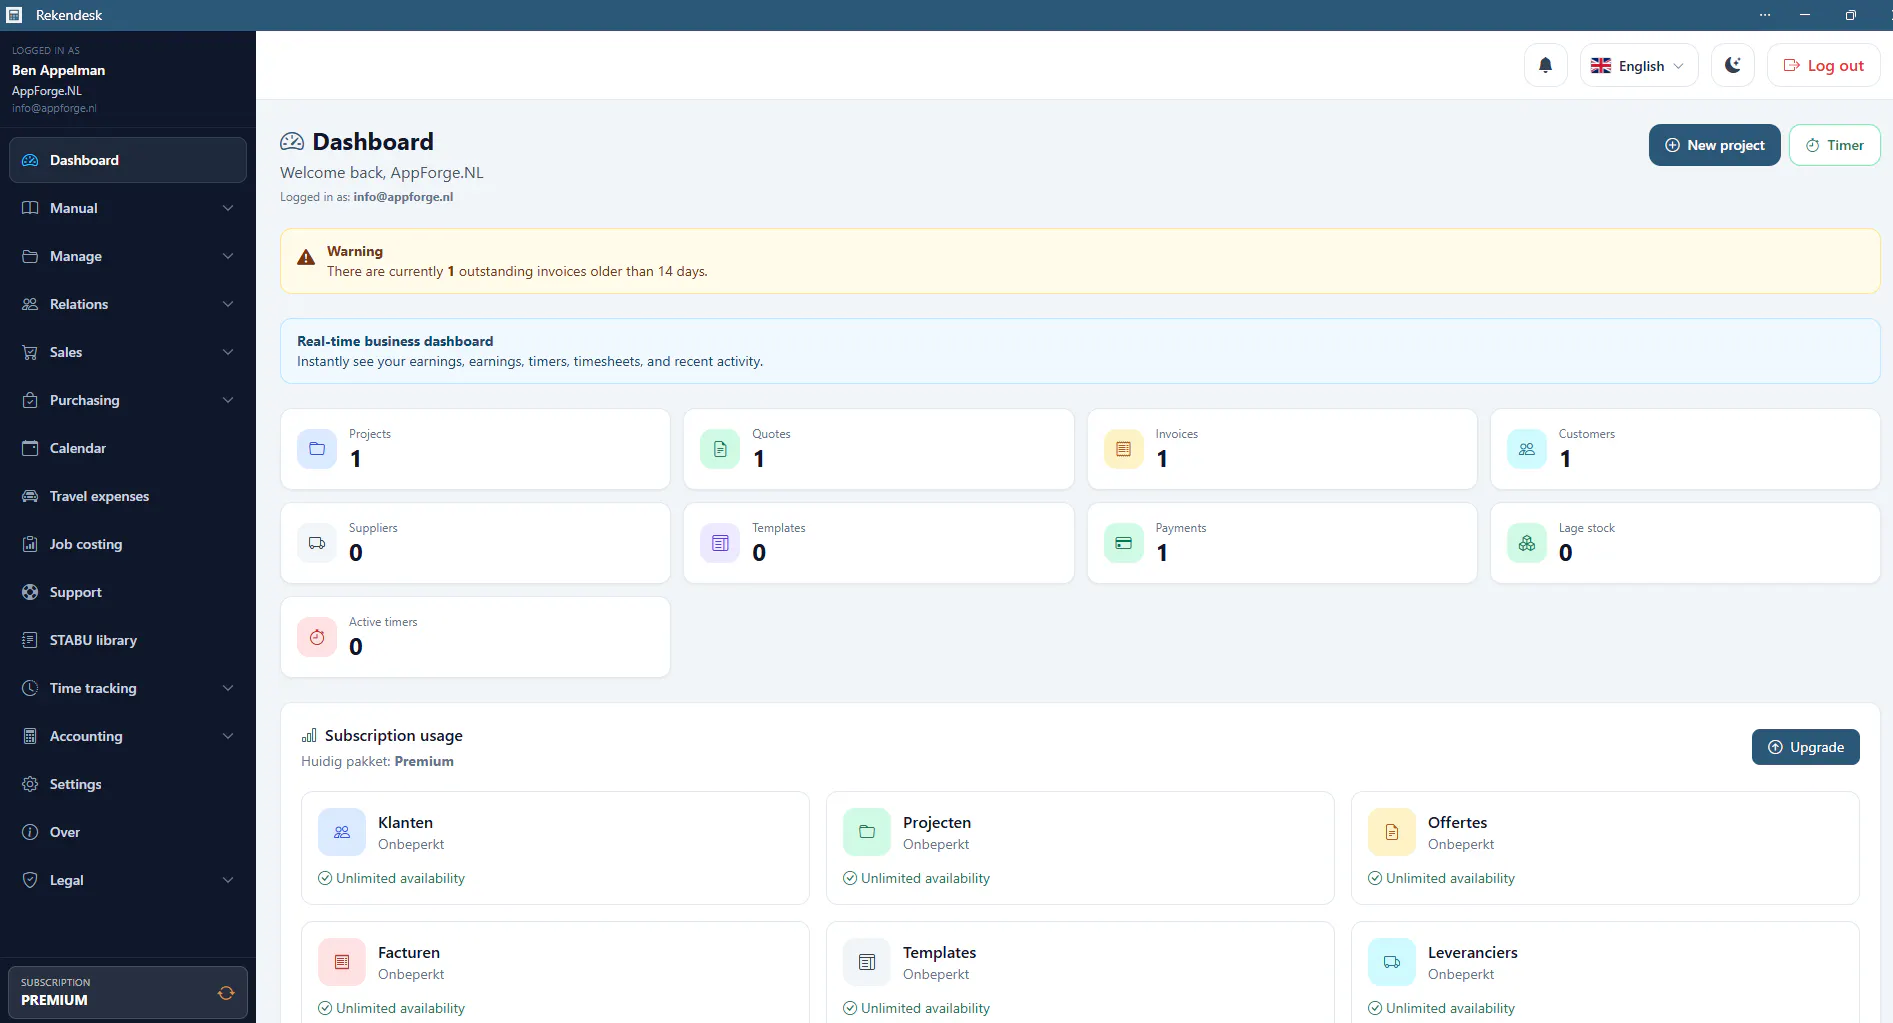Viewport: 1893px width, 1023px height.
Task: Click the Log out button
Action: tap(1823, 65)
